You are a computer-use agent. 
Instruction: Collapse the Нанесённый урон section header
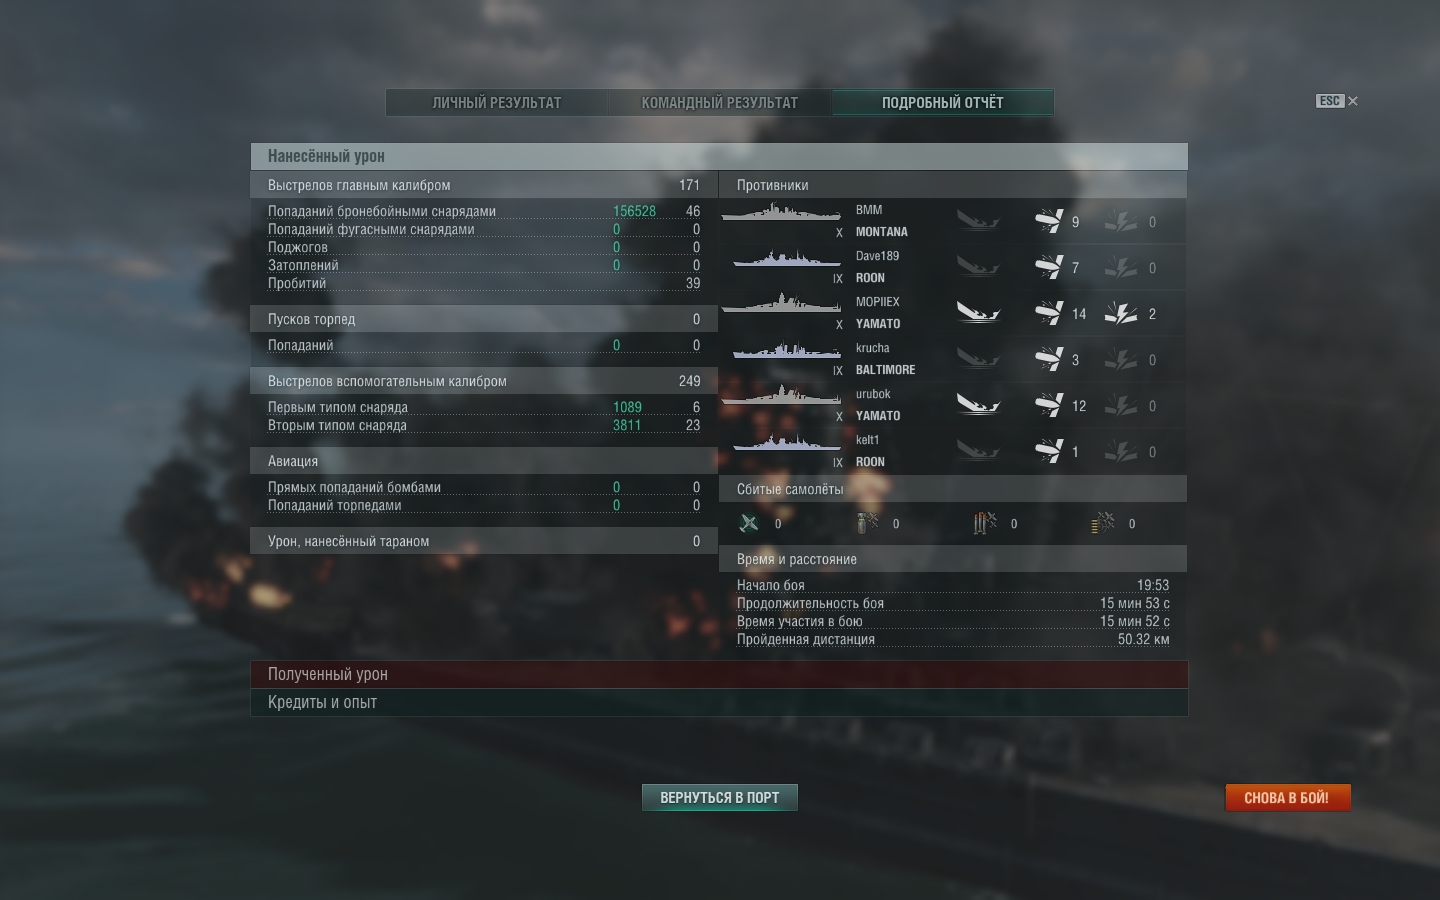point(719,156)
